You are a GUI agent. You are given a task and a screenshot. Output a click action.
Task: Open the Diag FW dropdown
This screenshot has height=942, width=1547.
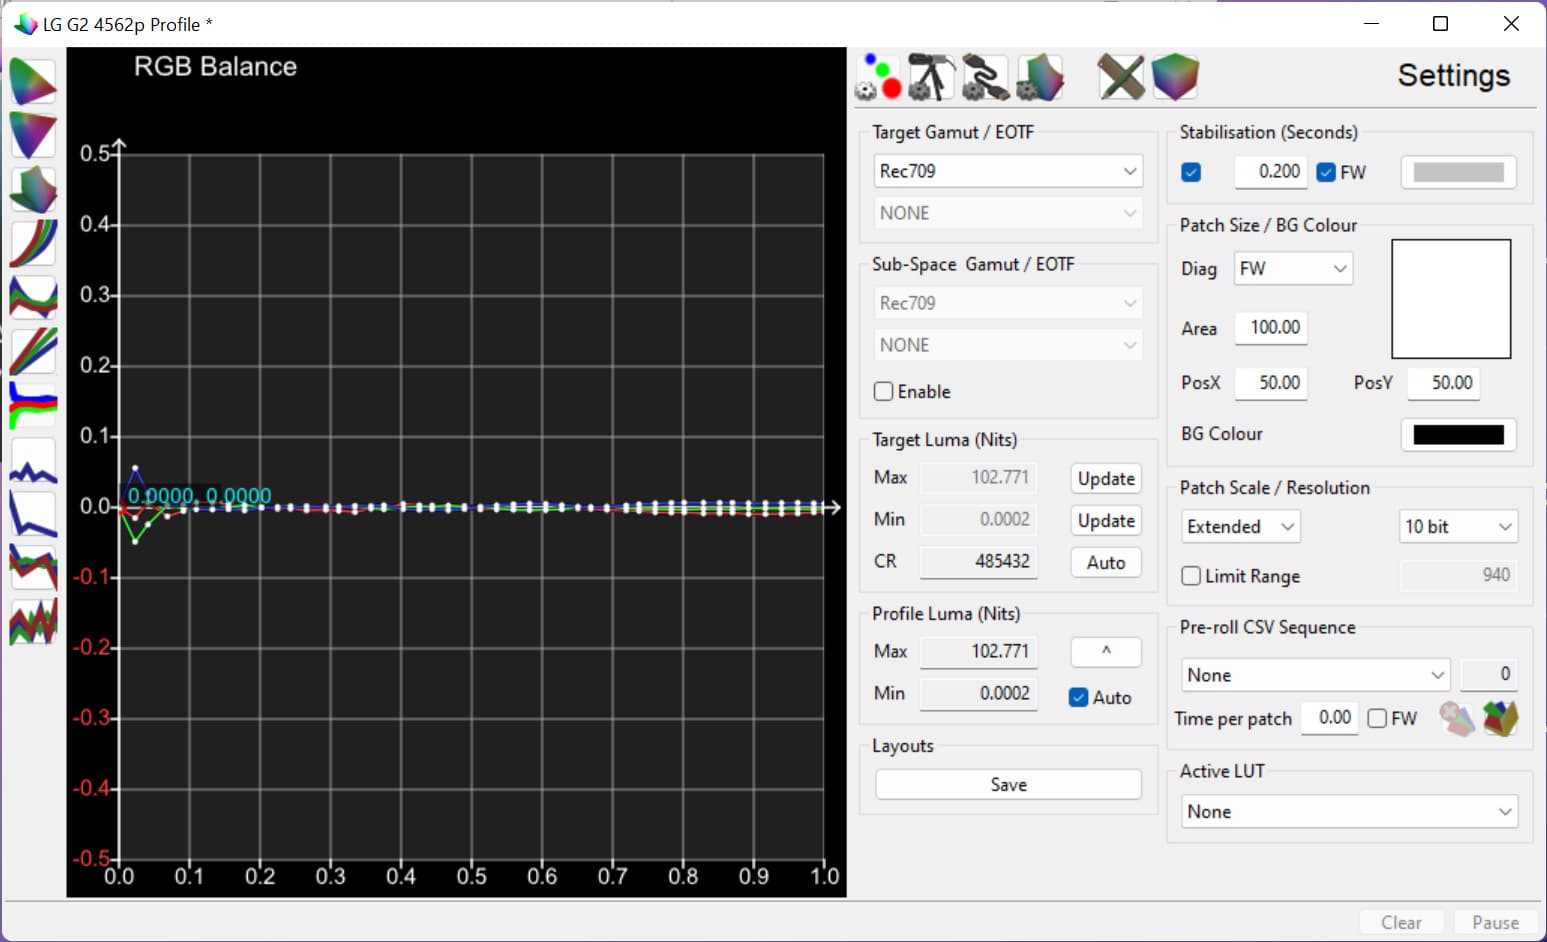(x=1293, y=268)
